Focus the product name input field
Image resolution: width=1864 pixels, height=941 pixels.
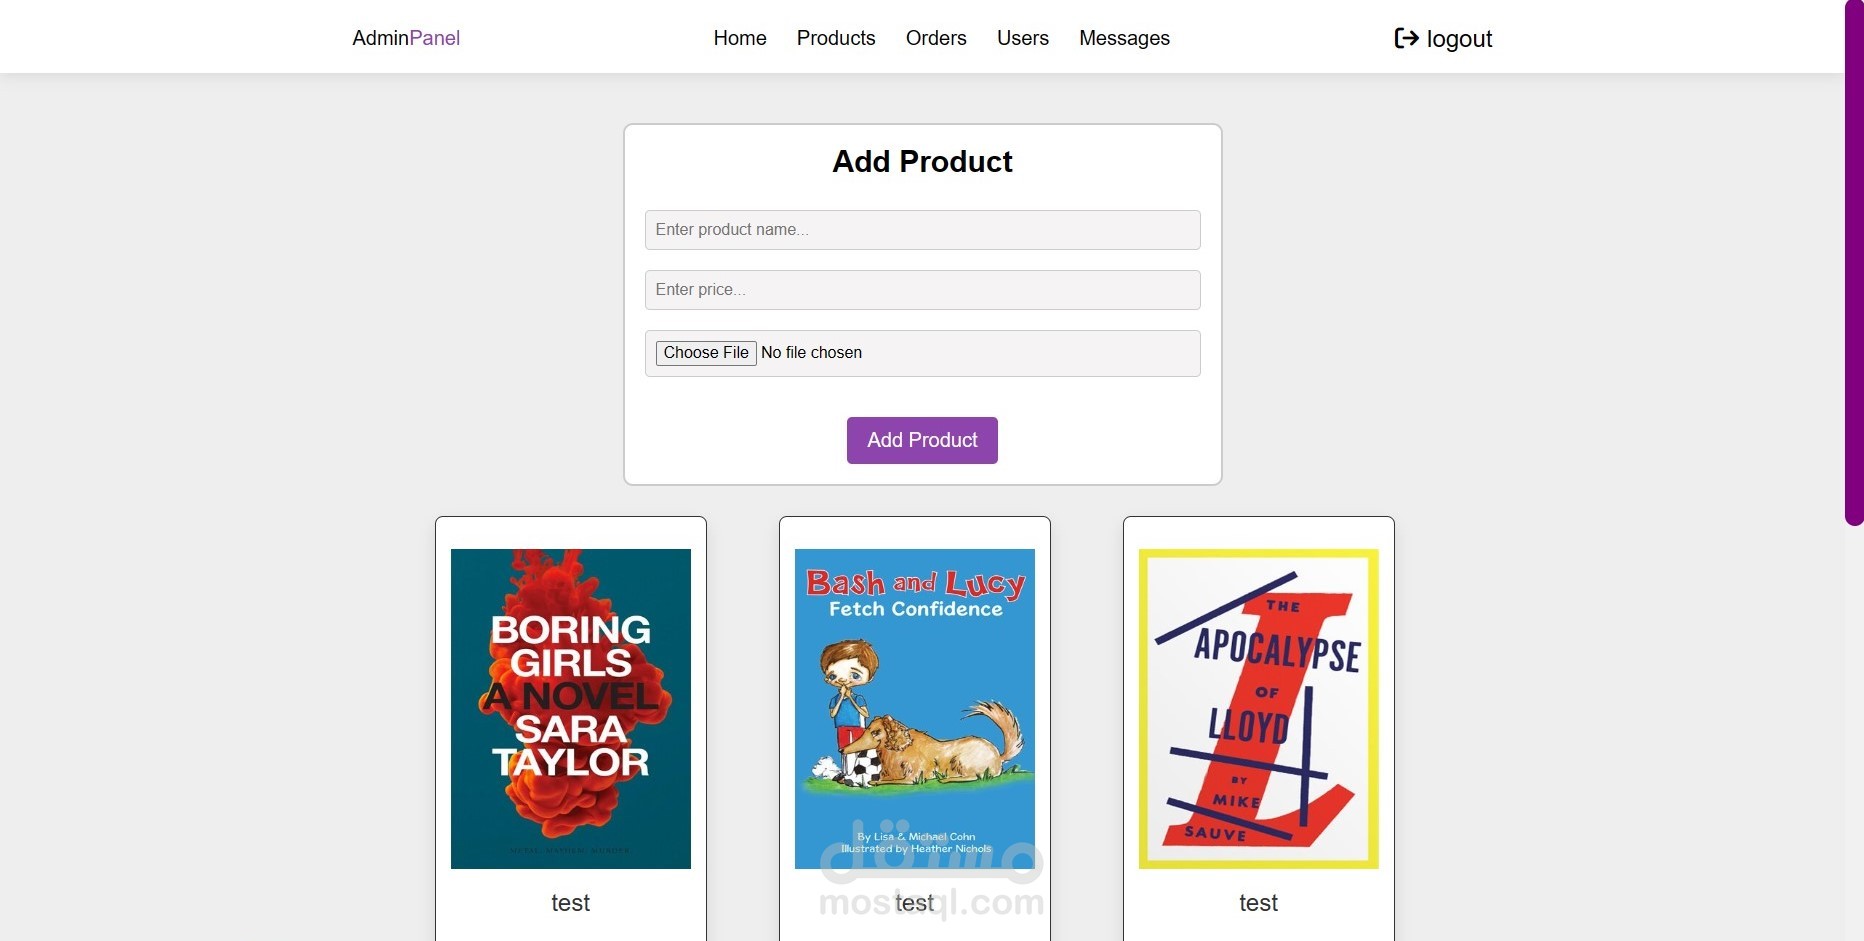click(x=922, y=230)
